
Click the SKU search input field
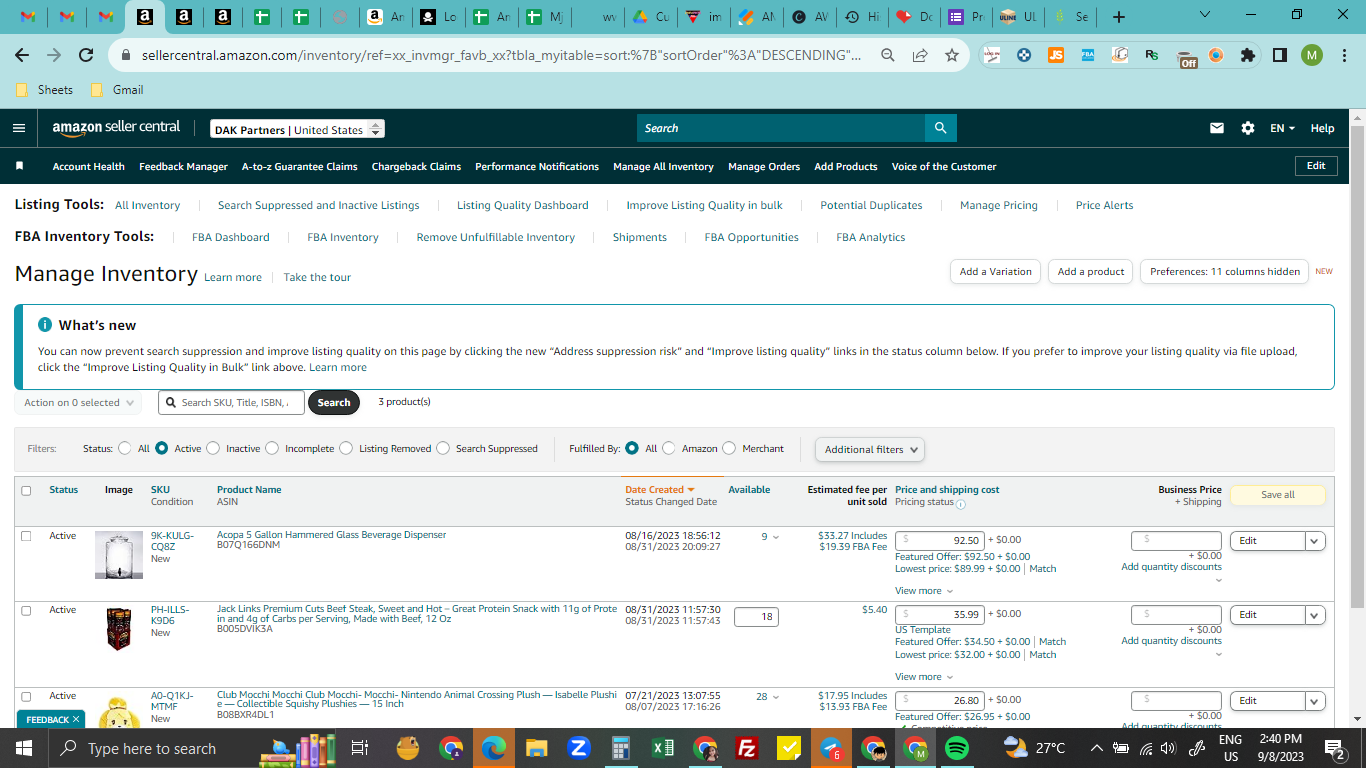[231, 403]
